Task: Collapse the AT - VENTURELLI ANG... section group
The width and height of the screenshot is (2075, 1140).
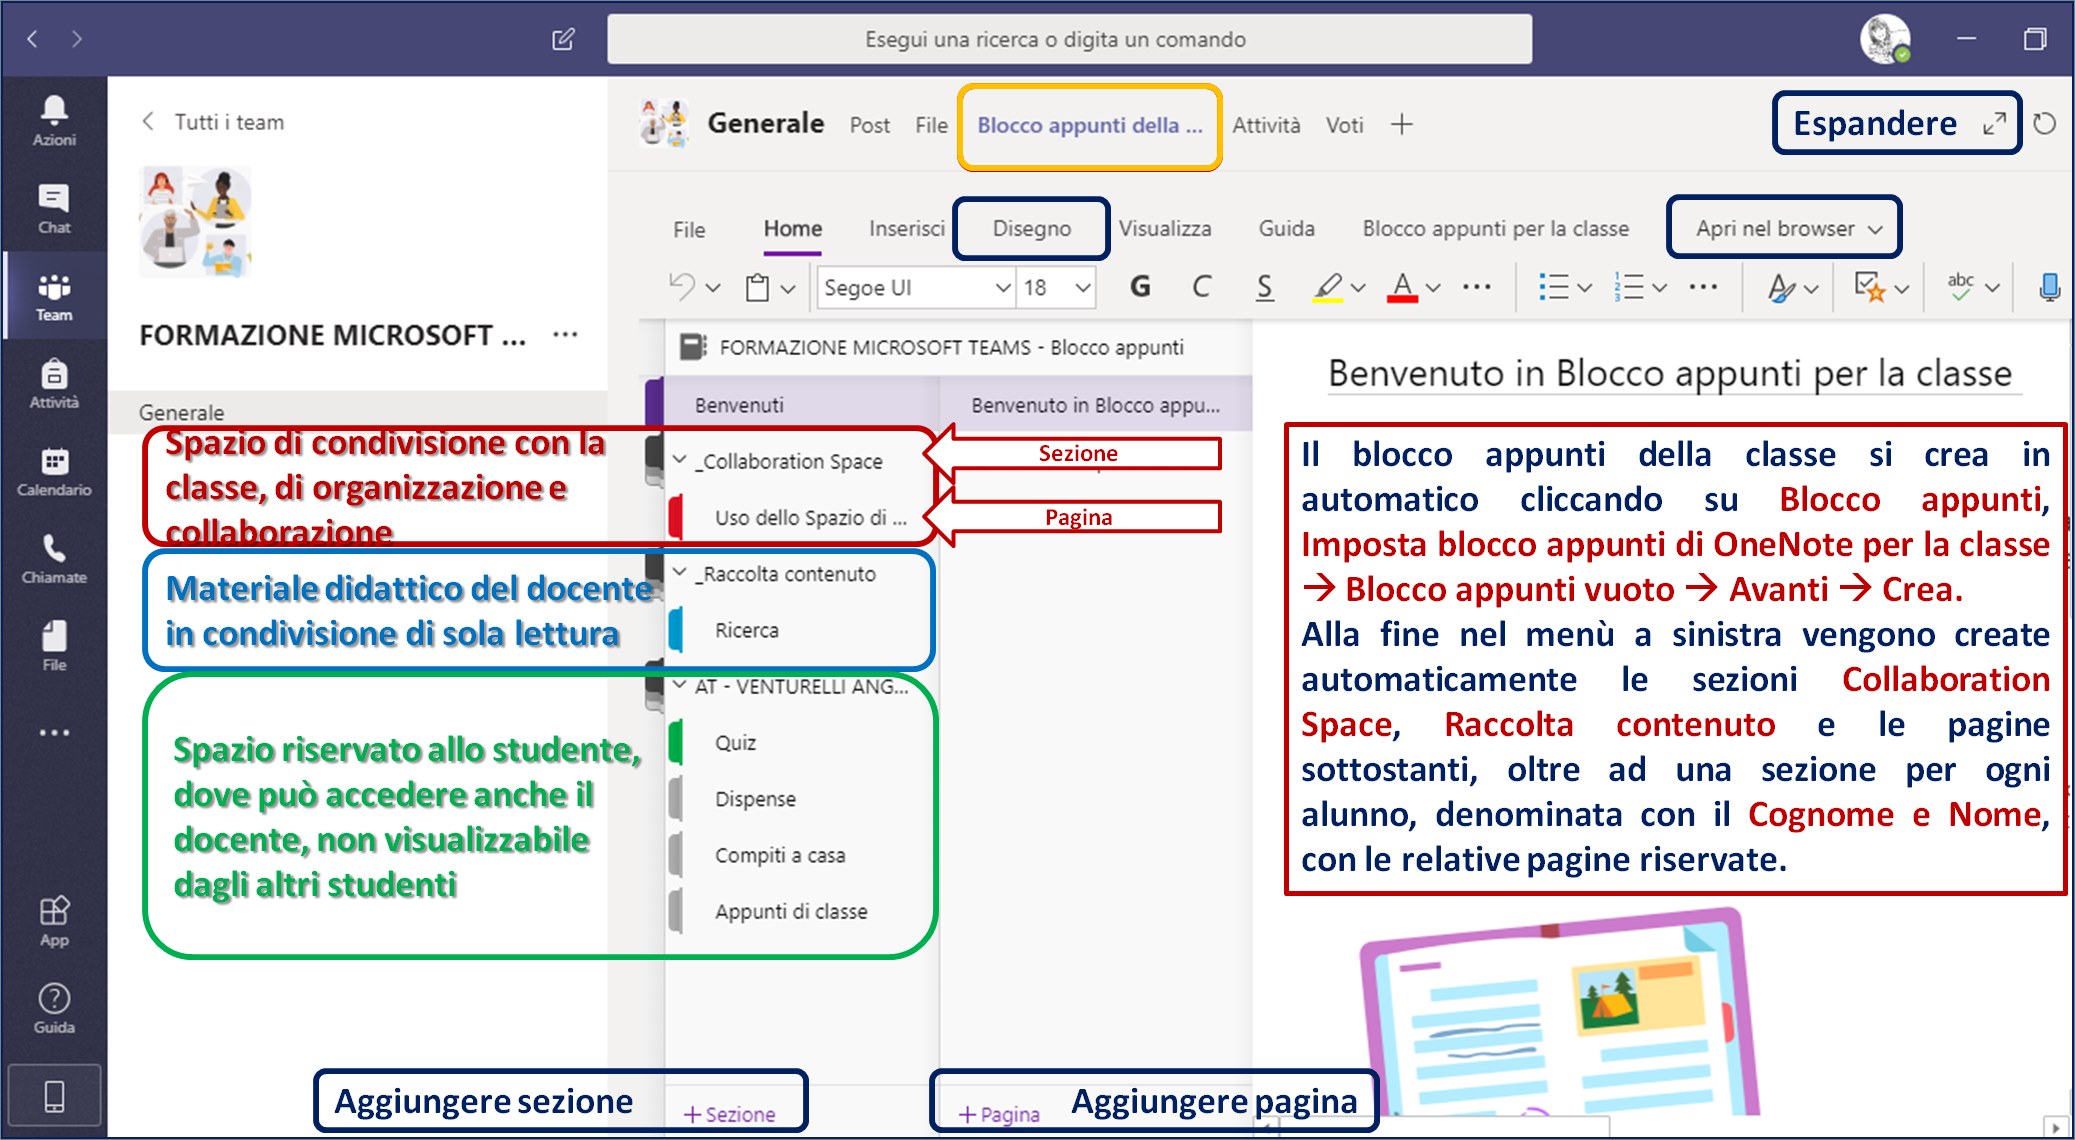Action: click(680, 686)
